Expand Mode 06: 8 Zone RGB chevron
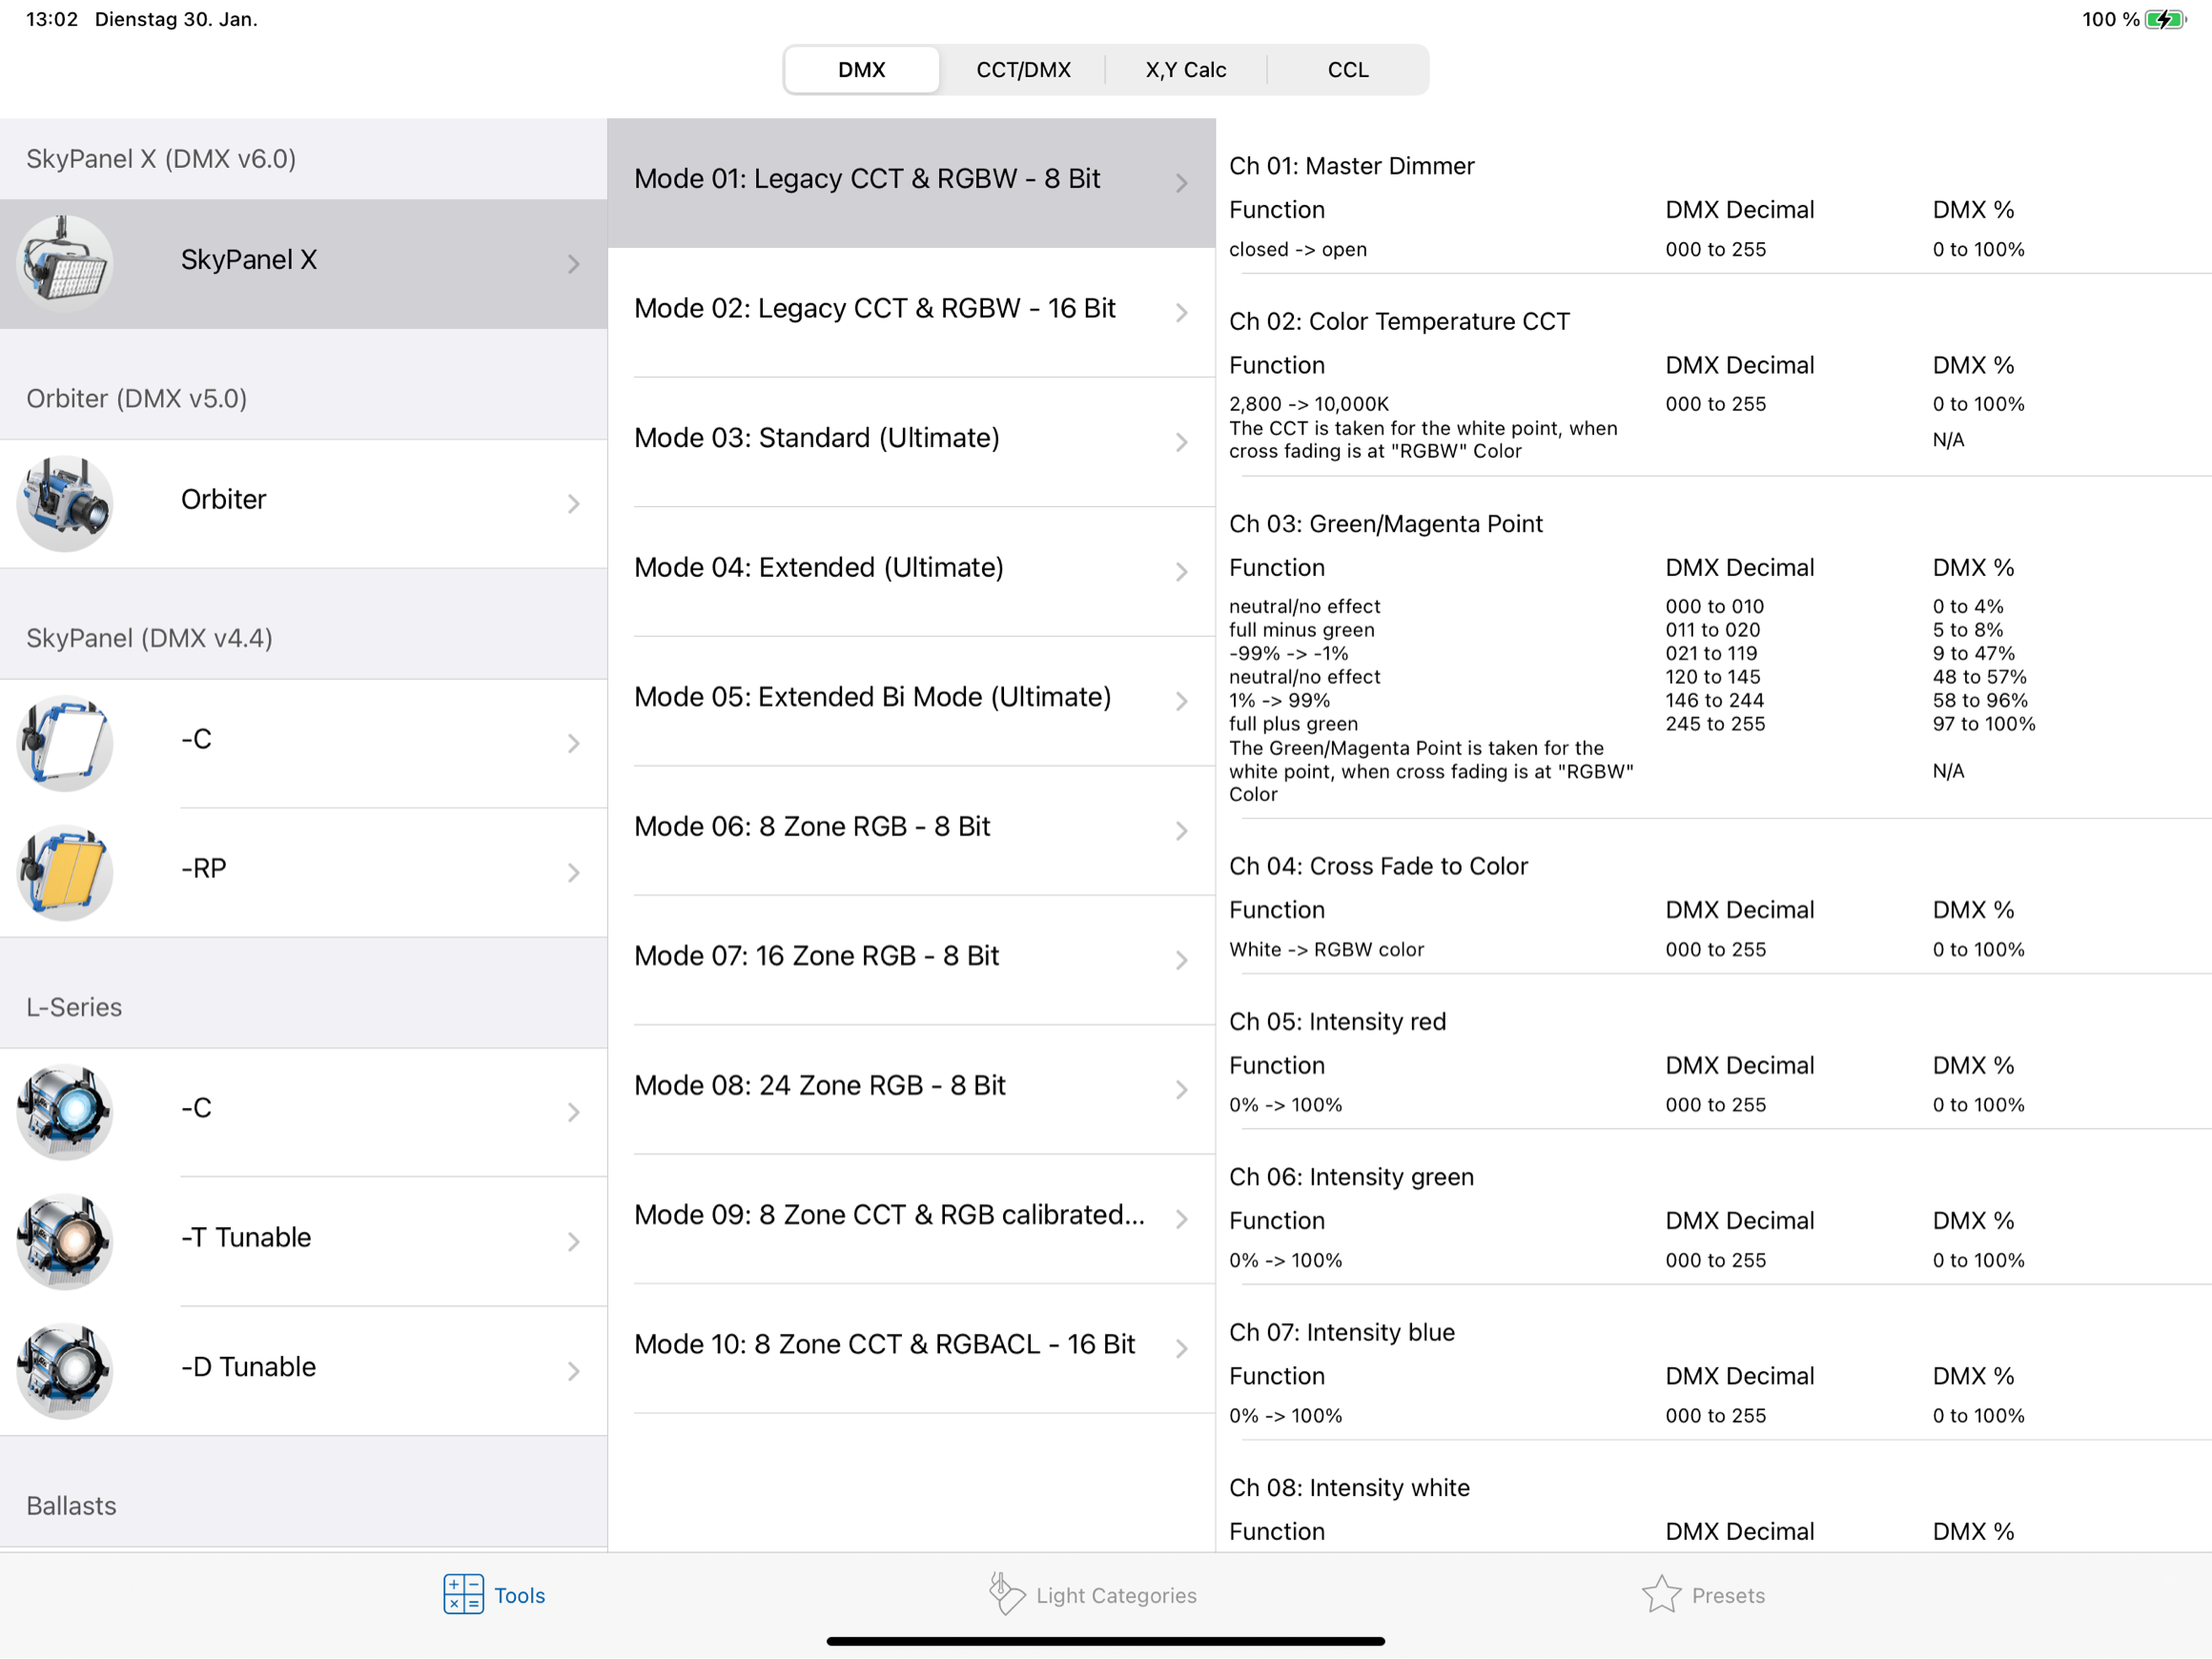 (1181, 831)
